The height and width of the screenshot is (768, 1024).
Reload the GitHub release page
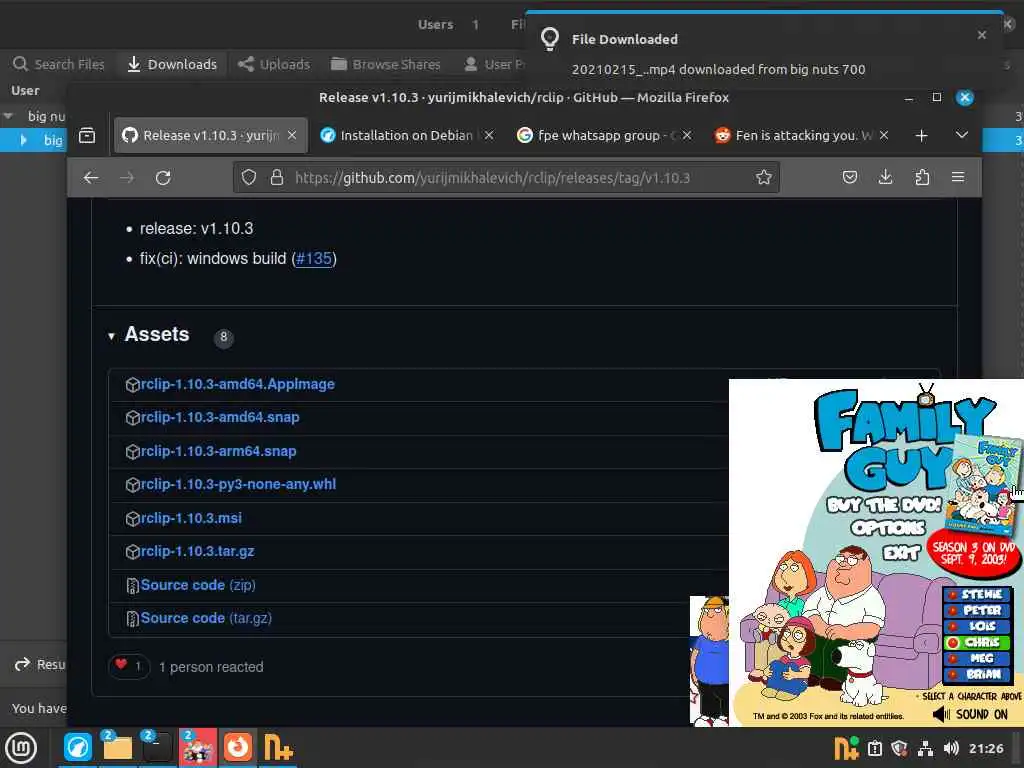[163, 178]
